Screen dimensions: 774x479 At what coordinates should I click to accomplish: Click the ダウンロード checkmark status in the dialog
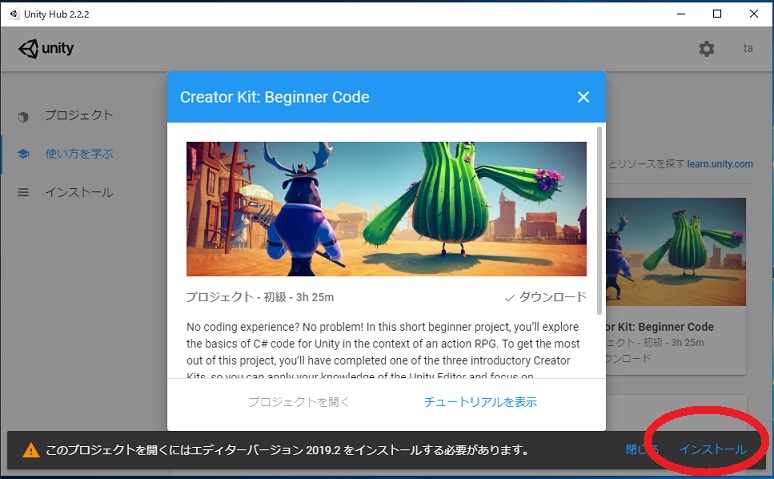point(545,297)
